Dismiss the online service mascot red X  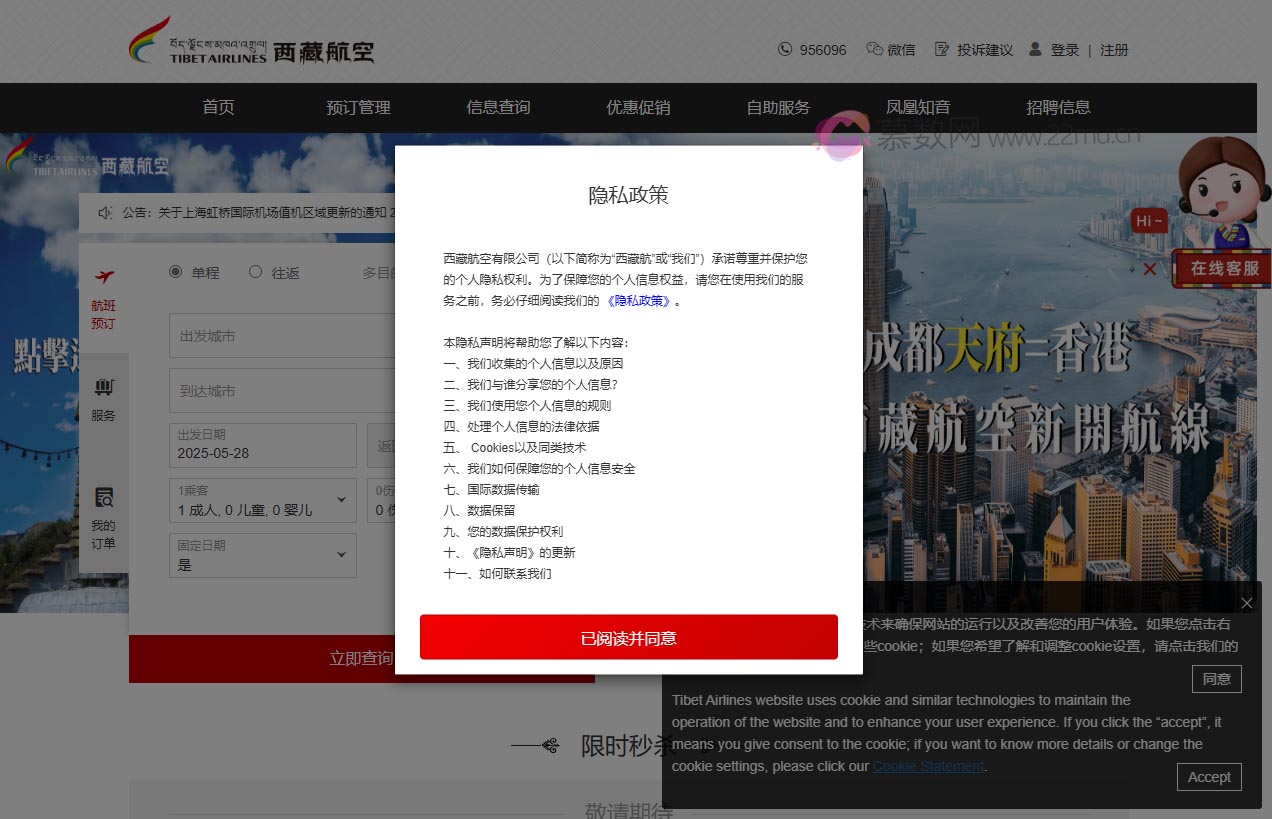point(1150,269)
